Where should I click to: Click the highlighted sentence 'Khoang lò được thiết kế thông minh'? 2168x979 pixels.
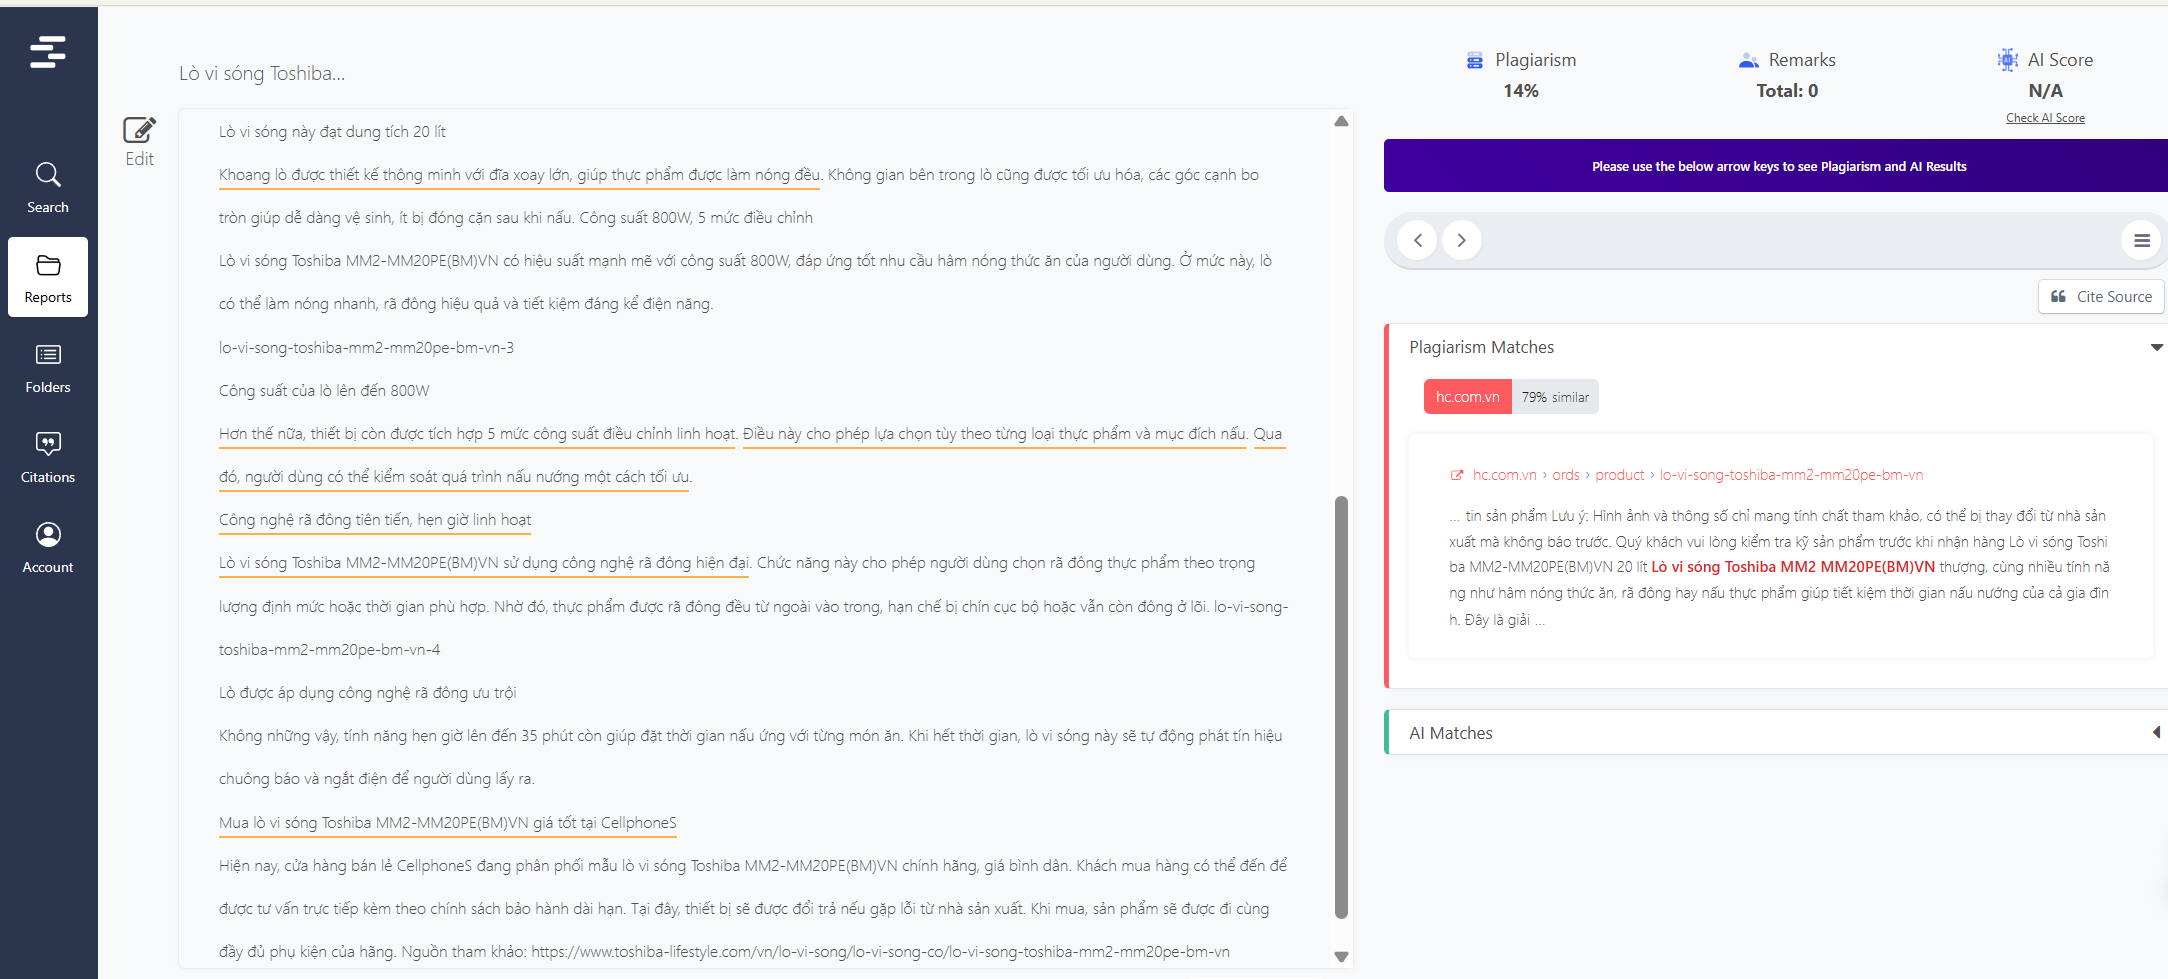(x=519, y=175)
